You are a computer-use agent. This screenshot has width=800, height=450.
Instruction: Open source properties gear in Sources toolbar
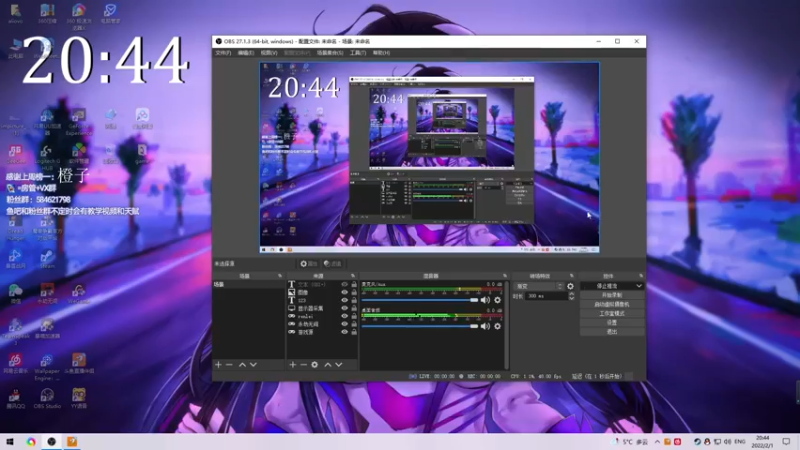tap(315, 365)
